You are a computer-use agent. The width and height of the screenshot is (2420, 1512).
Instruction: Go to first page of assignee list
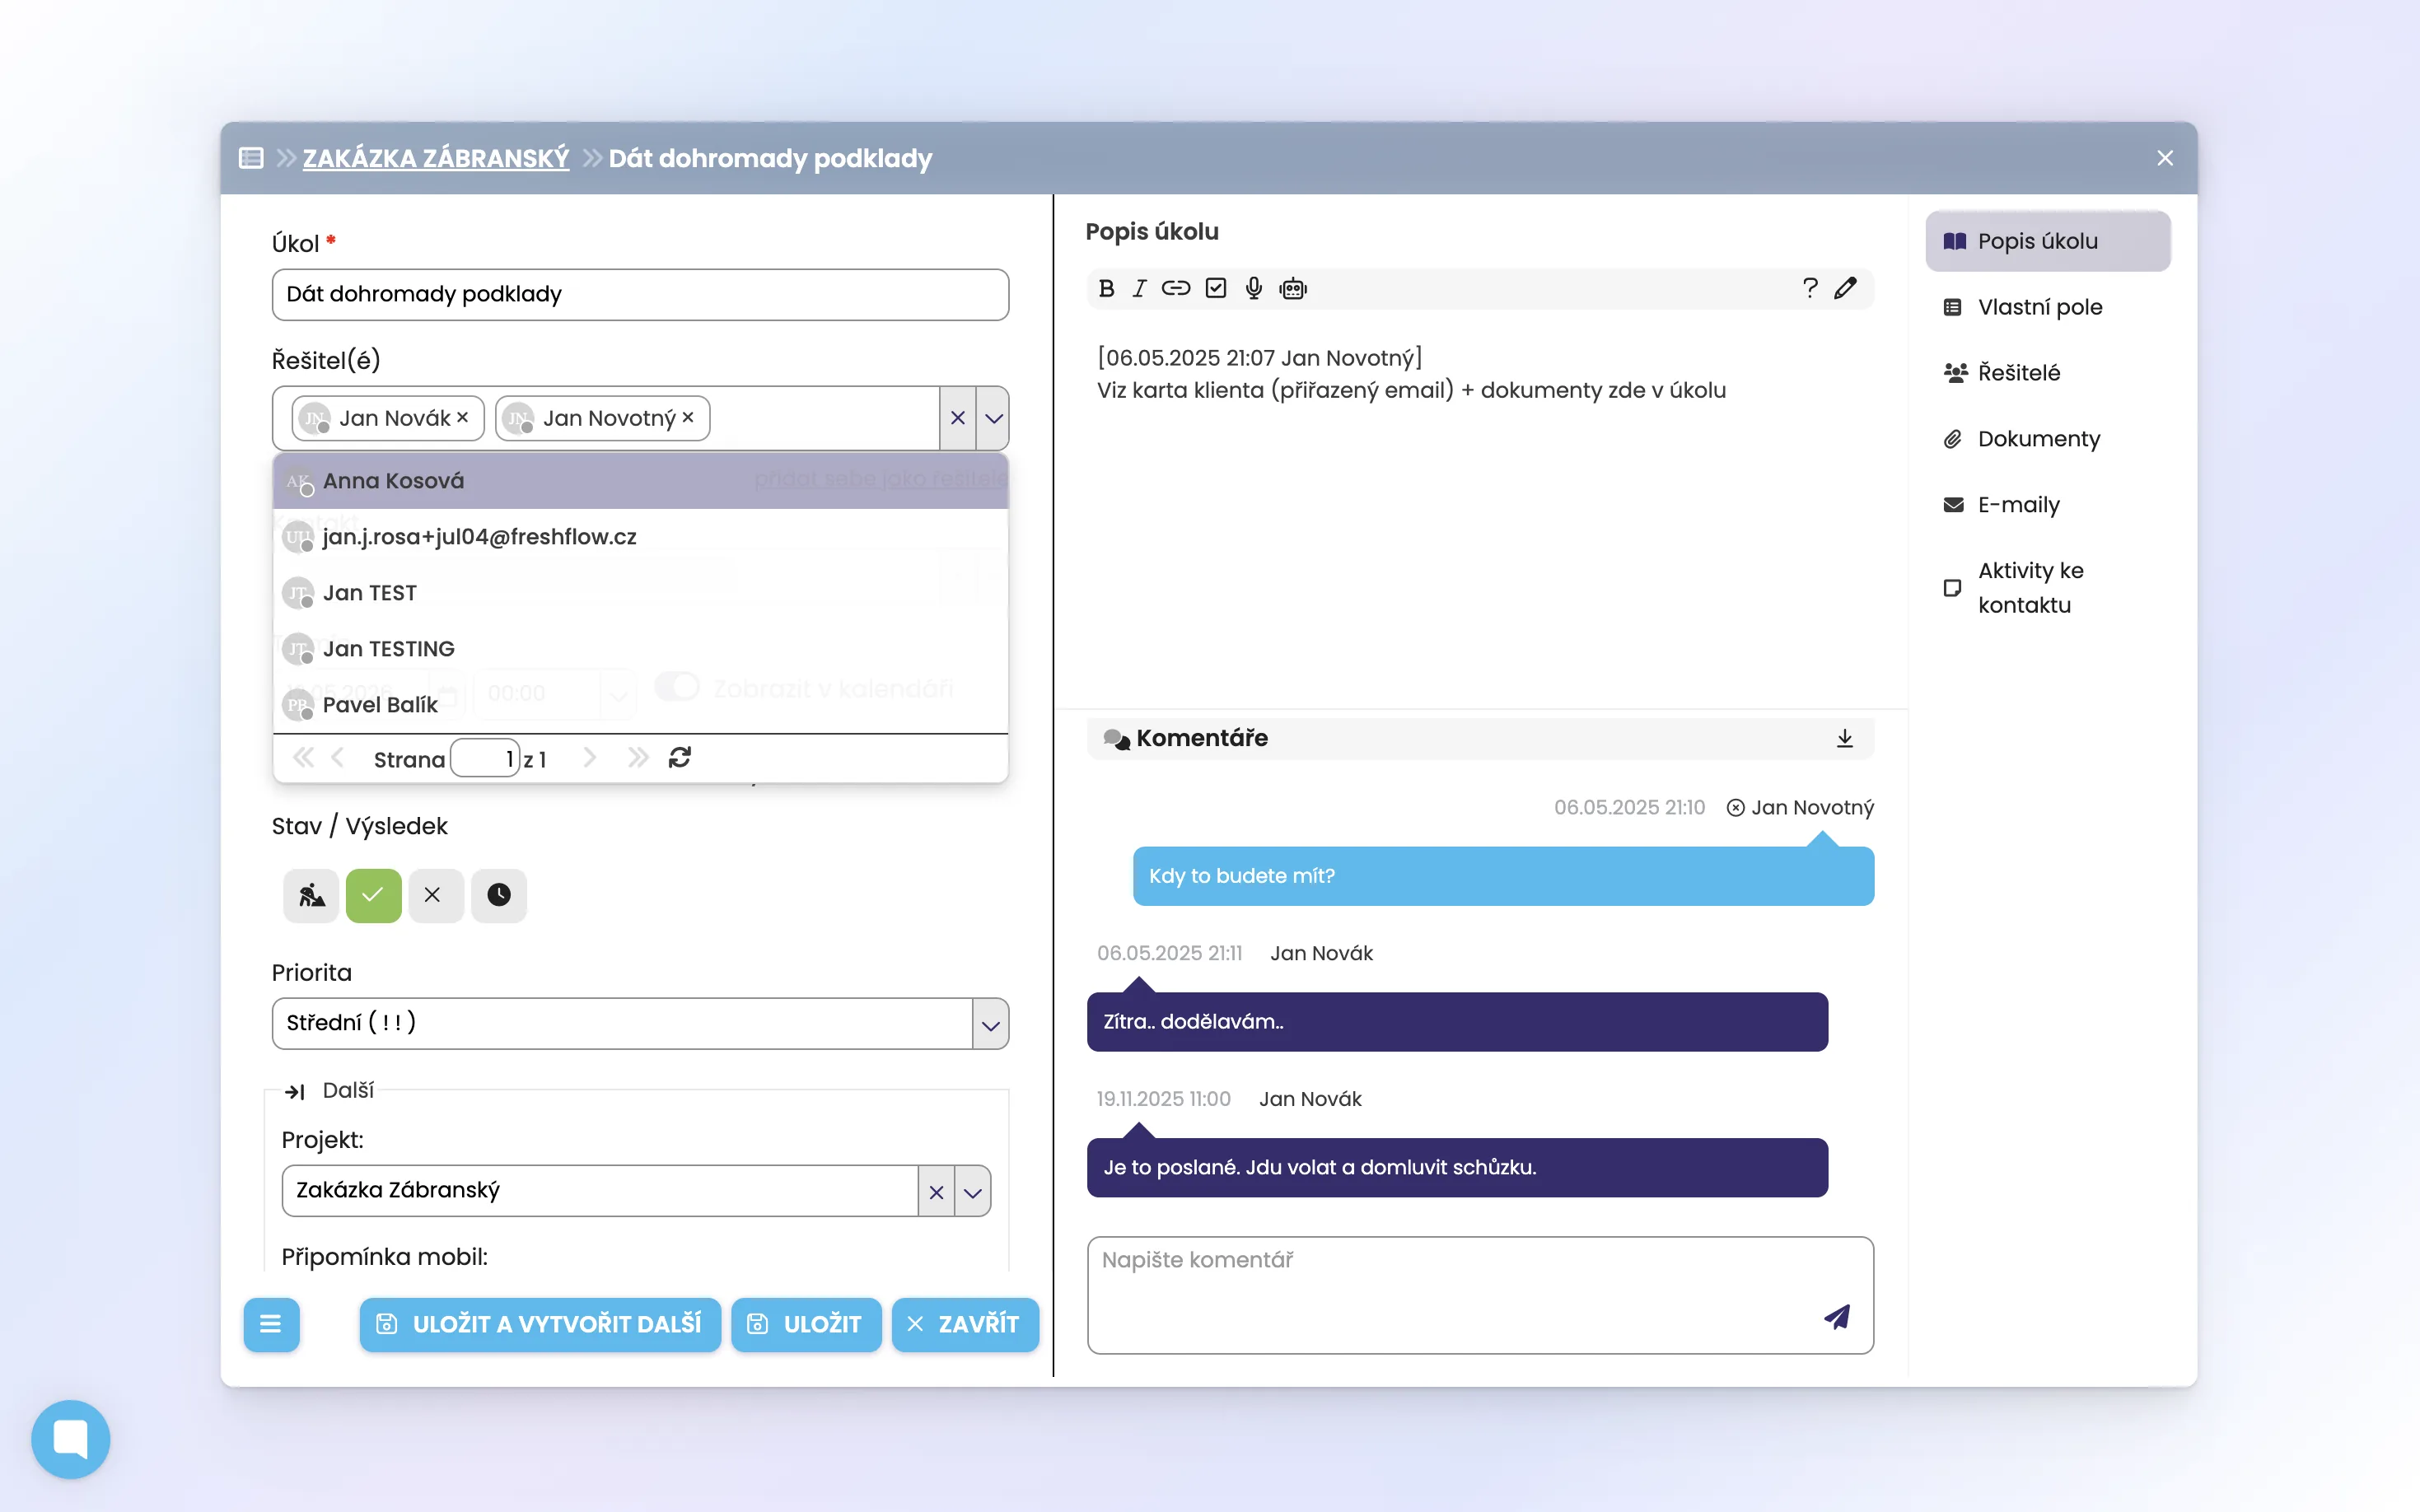click(303, 758)
